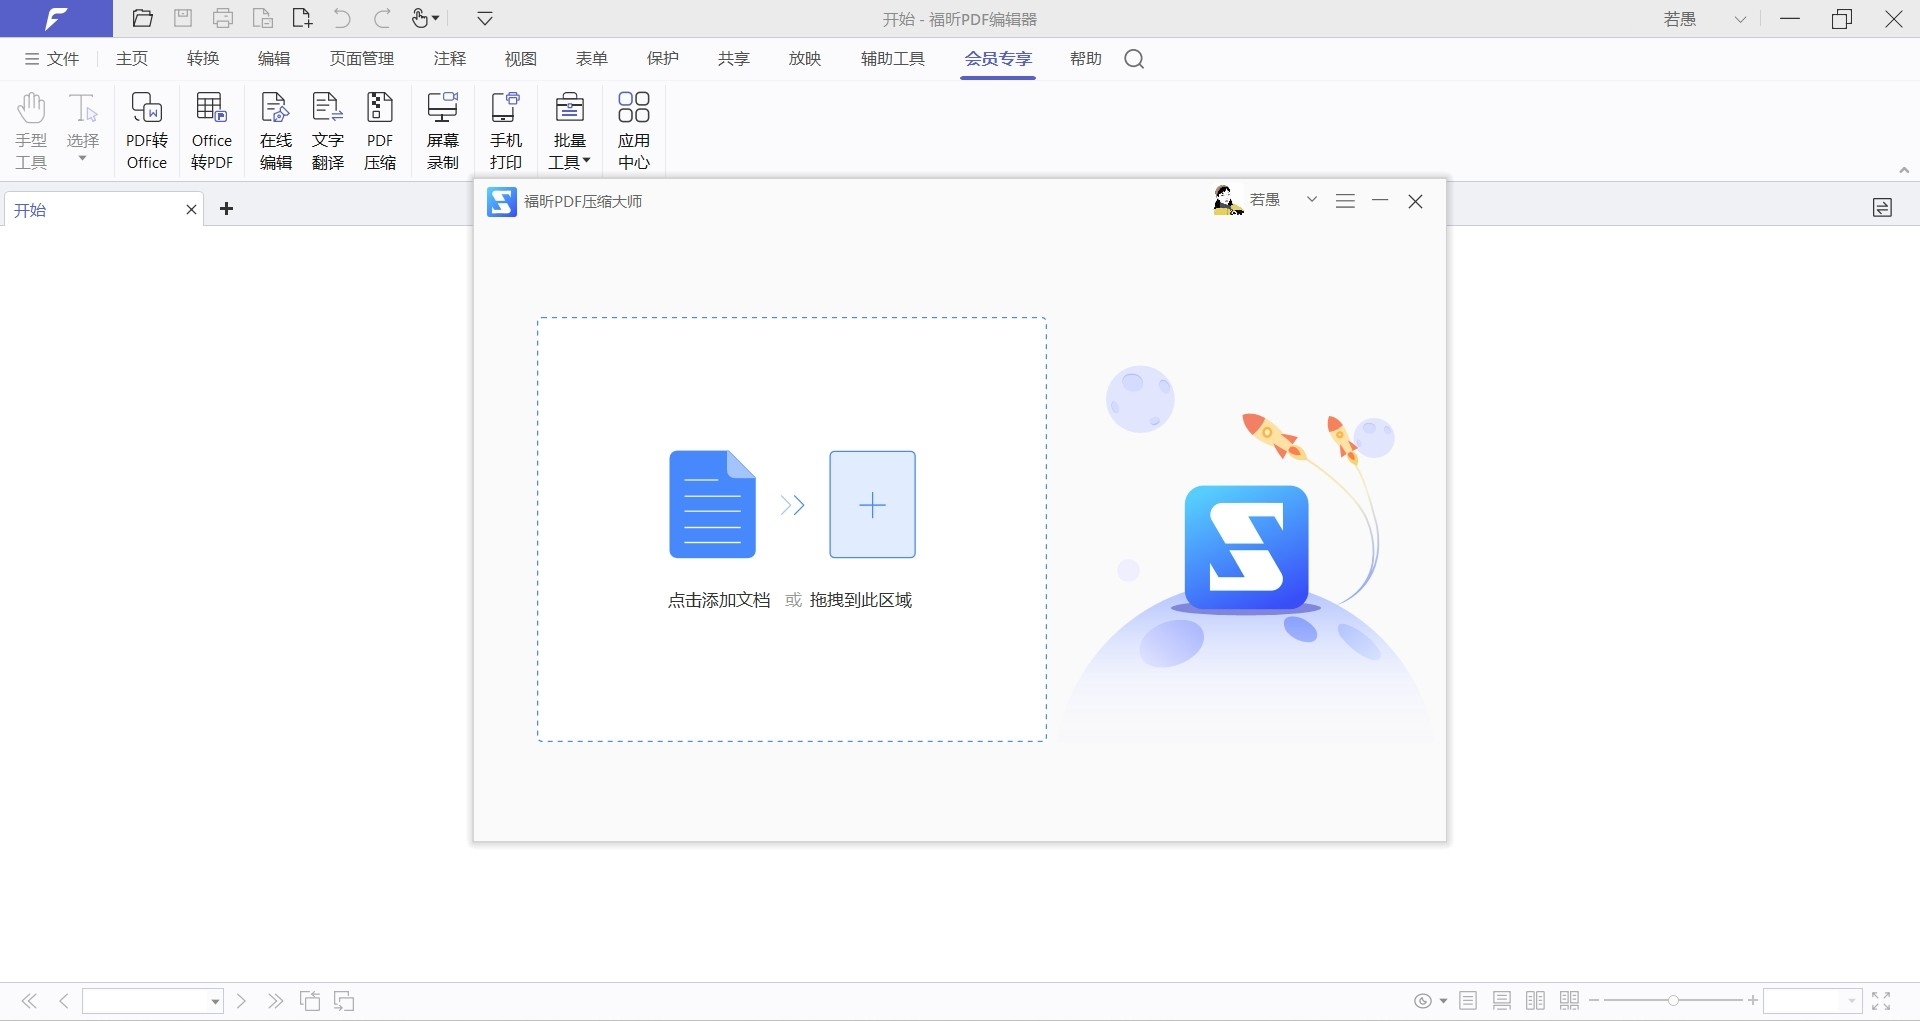
Task: Collapse the ribbon using the chevron arrow
Action: [x=1904, y=170]
